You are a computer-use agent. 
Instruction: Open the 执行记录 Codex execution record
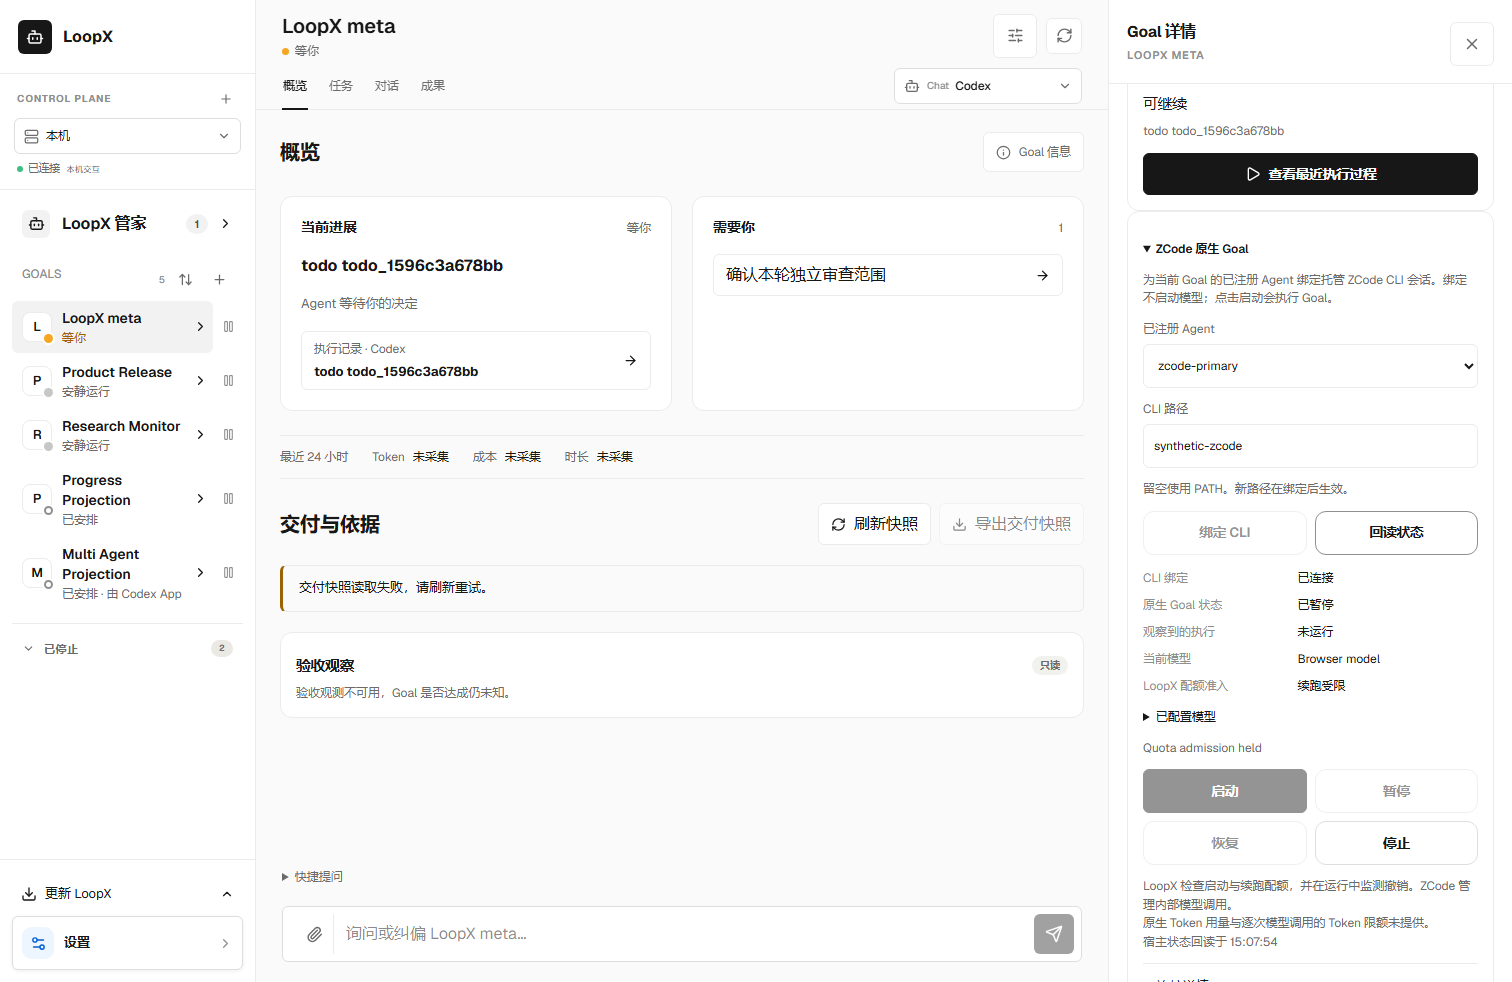pos(476,360)
